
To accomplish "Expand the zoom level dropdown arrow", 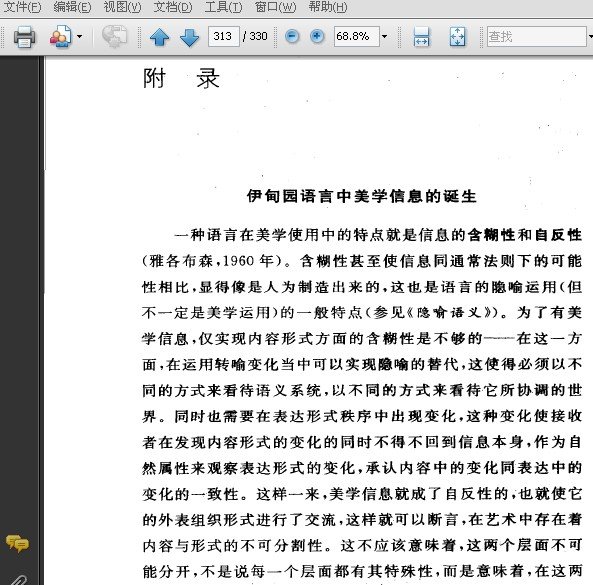I will click(x=385, y=37).
